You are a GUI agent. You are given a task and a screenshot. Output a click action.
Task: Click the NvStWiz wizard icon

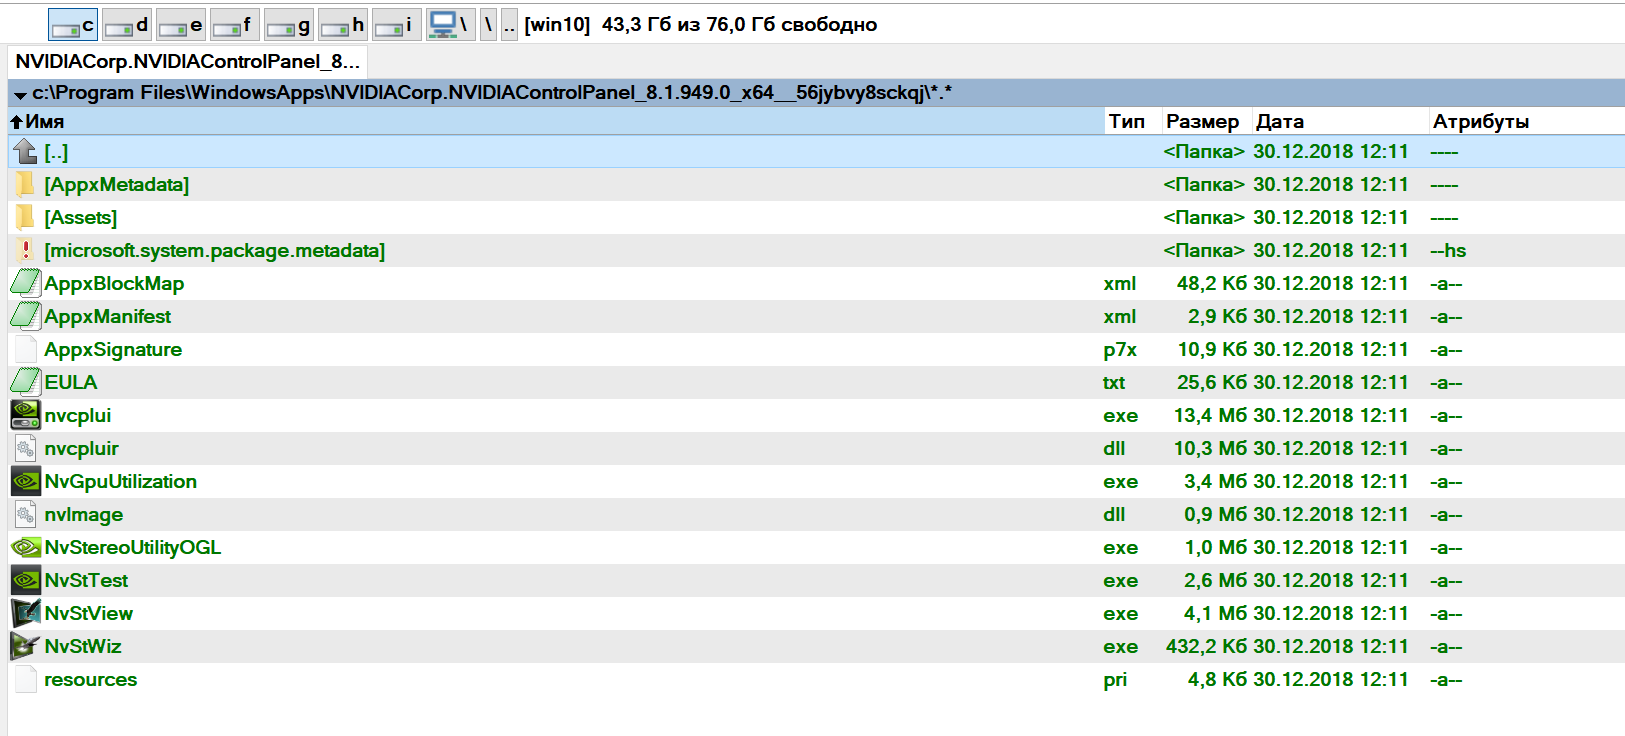(x=25, y=646)
